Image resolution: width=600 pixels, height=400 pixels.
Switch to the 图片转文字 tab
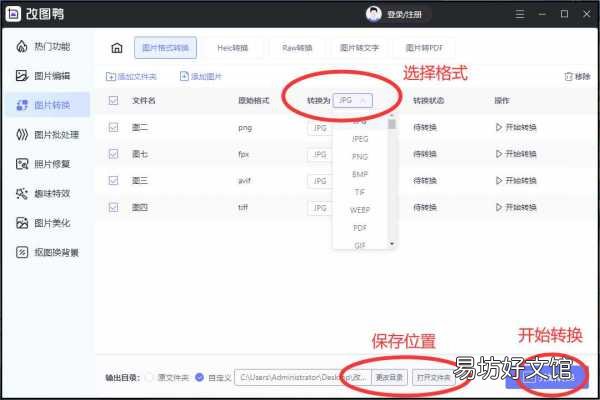click(359, 48)
